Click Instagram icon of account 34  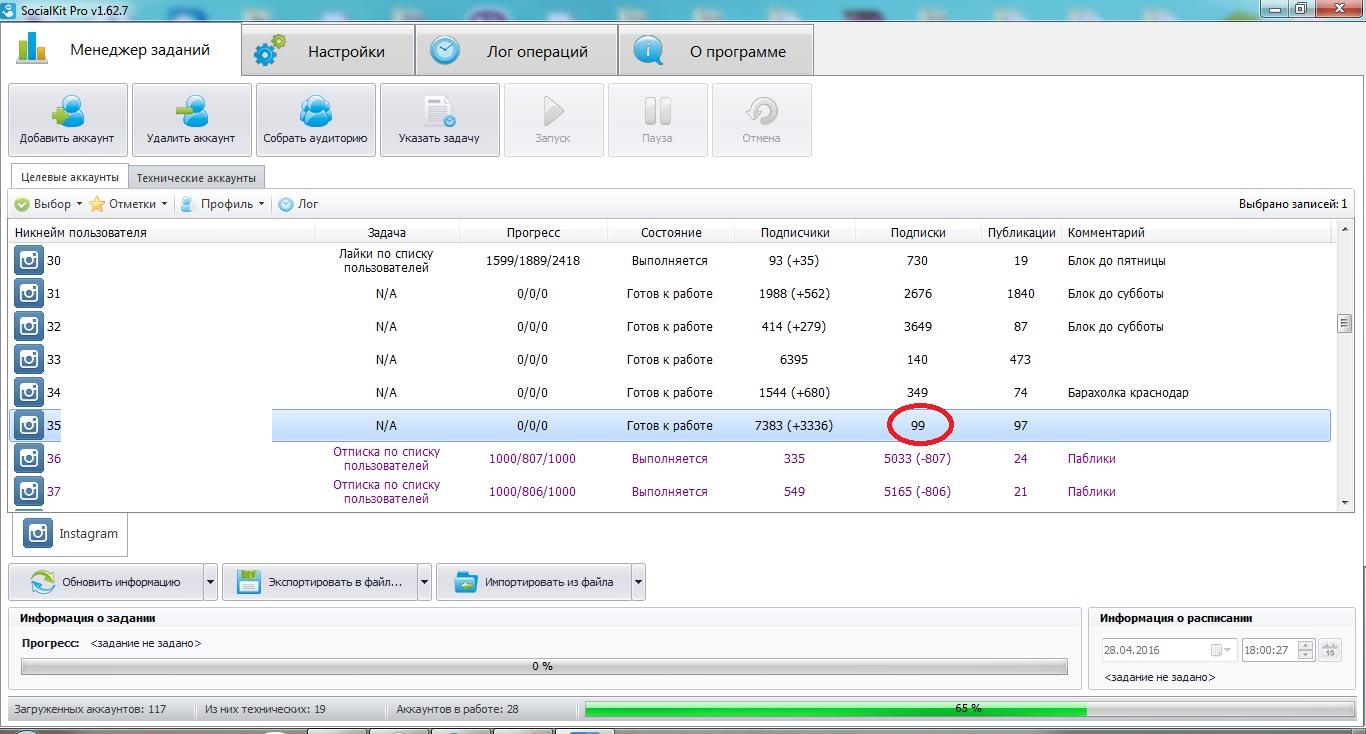coord(29,392)
